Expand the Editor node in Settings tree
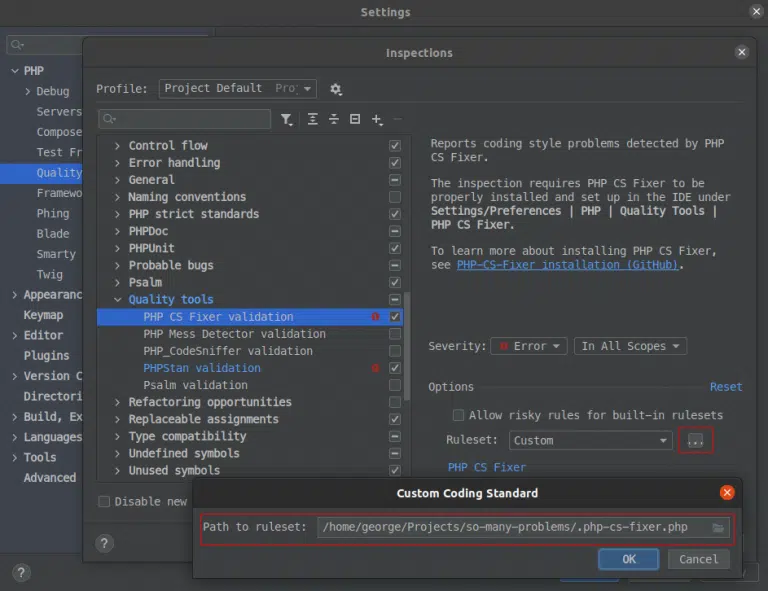Viewport: 768px width, 591px height. tap(14, 335)
